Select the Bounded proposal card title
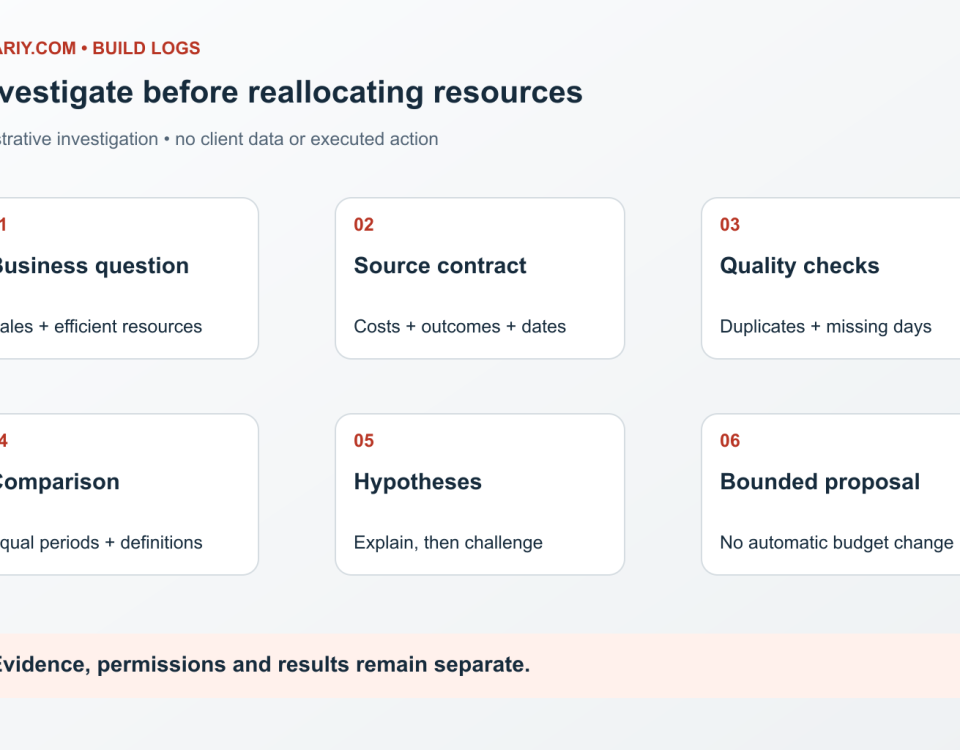This screenshot has width=960, height=750. pyautogui.click(x=820, y=482)
